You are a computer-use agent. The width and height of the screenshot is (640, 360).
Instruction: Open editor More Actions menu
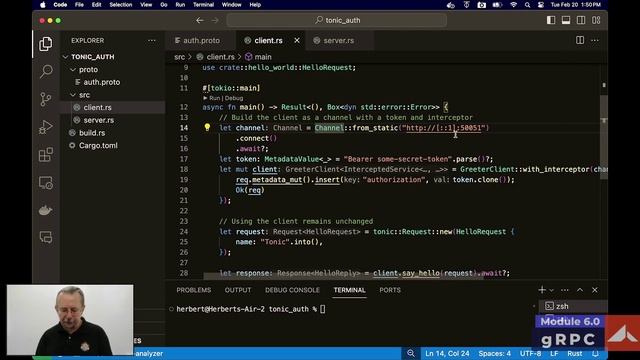tap(595, 40)
